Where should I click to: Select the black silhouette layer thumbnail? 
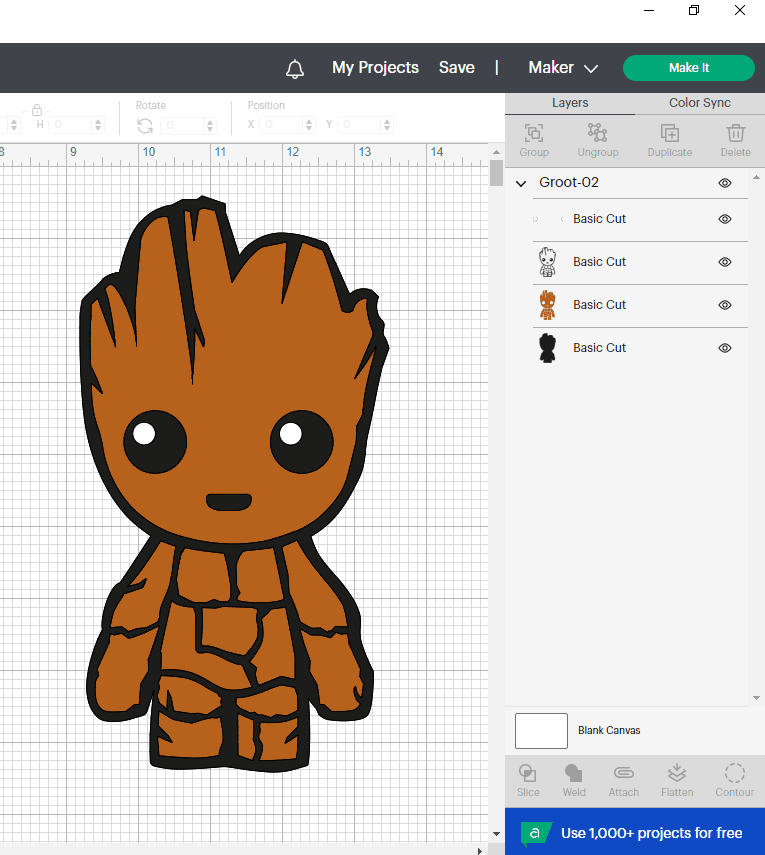pos(547,348)
